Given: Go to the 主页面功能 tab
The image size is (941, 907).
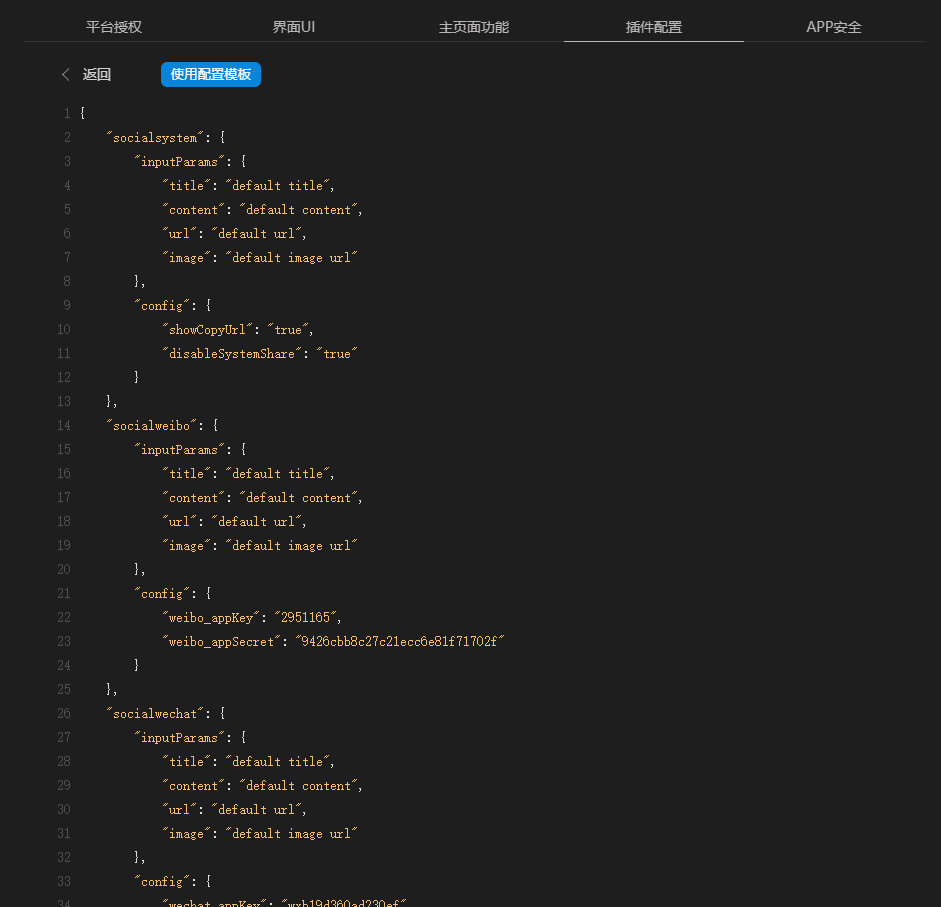Looking at the screenshot, I should tap(474, 27).
